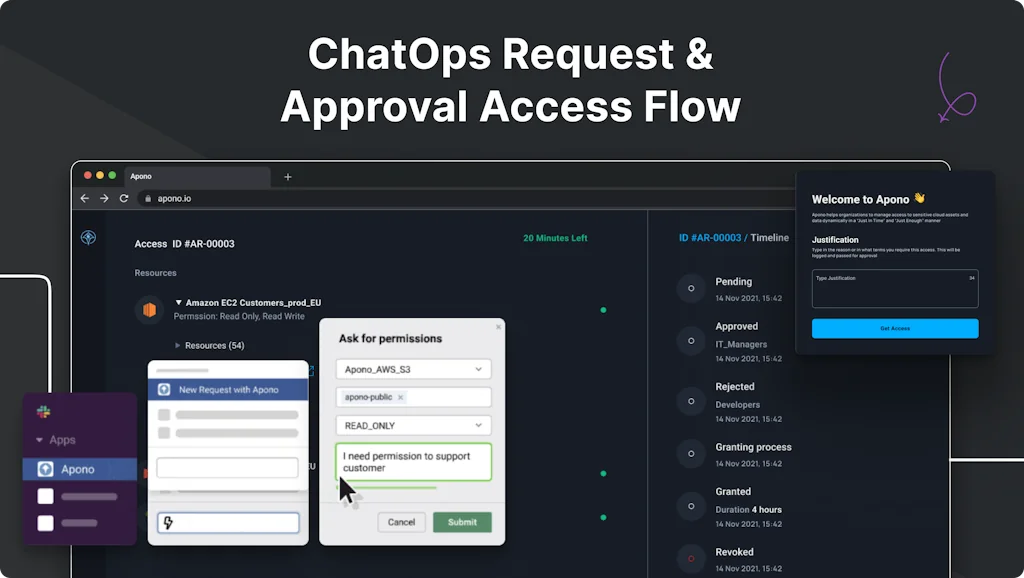Screen dimensions: 1024x578
Task: Click the browser back arrow
Action: (85, 198)
